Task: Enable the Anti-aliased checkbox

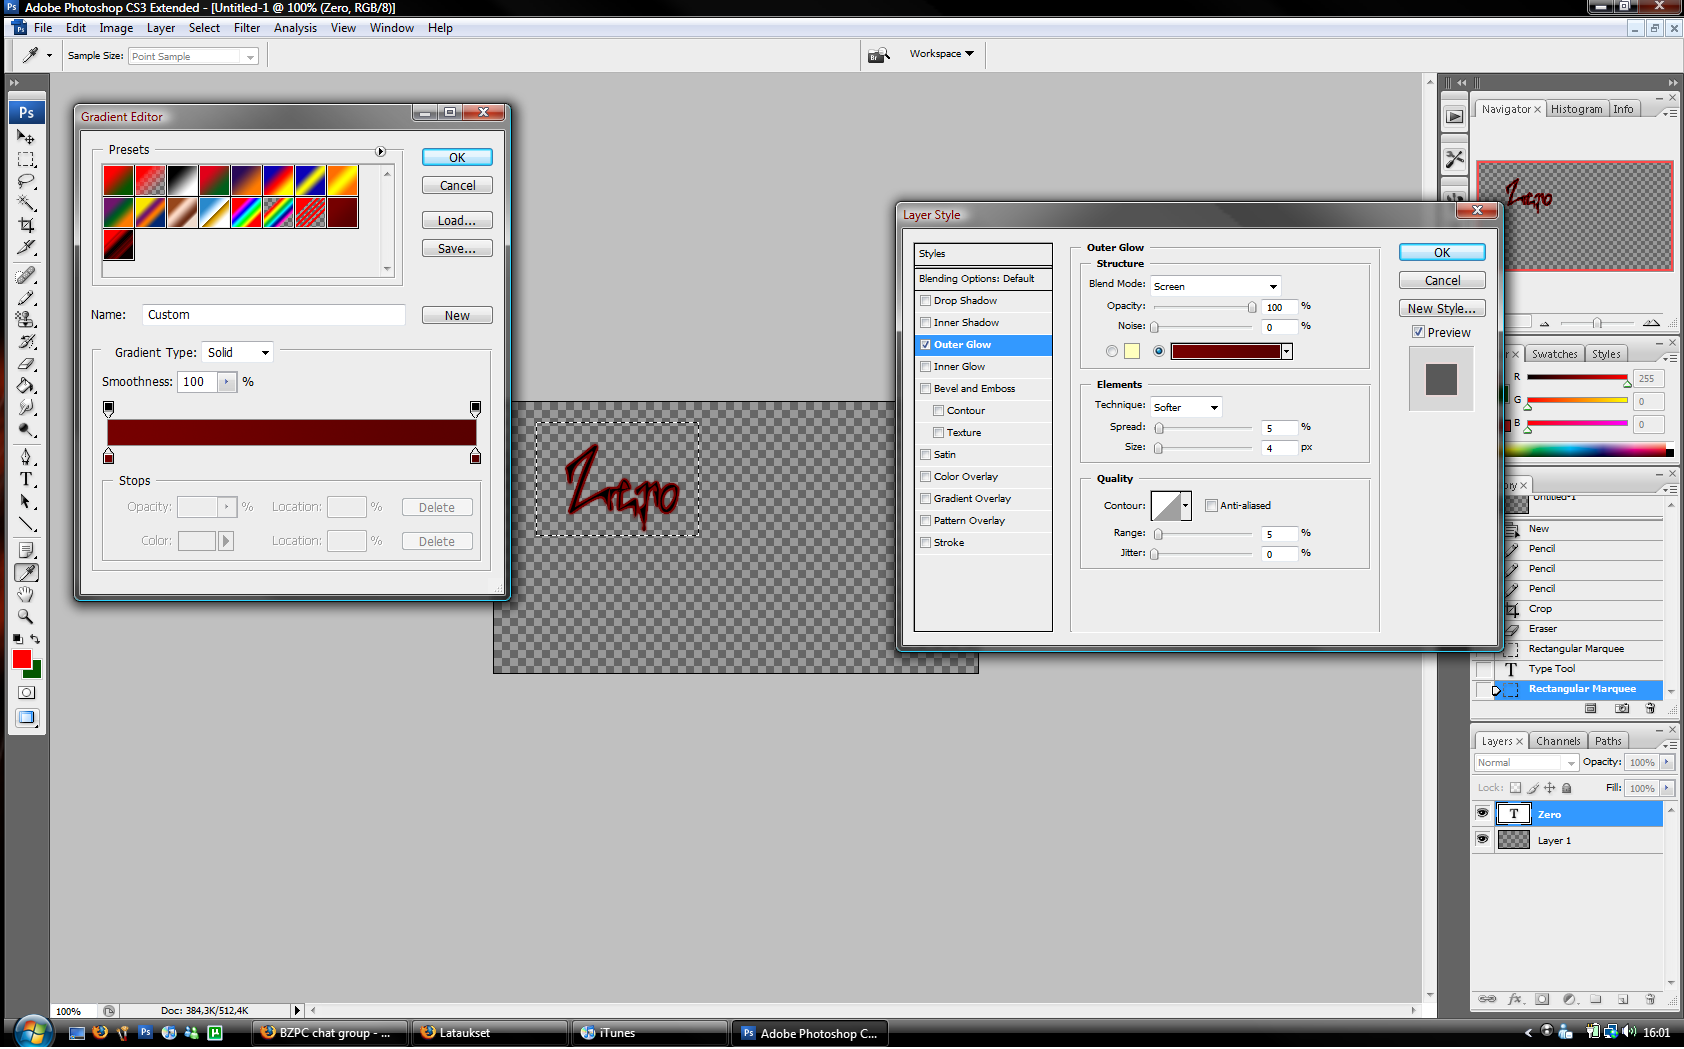Action: (x=1211, y=506)
